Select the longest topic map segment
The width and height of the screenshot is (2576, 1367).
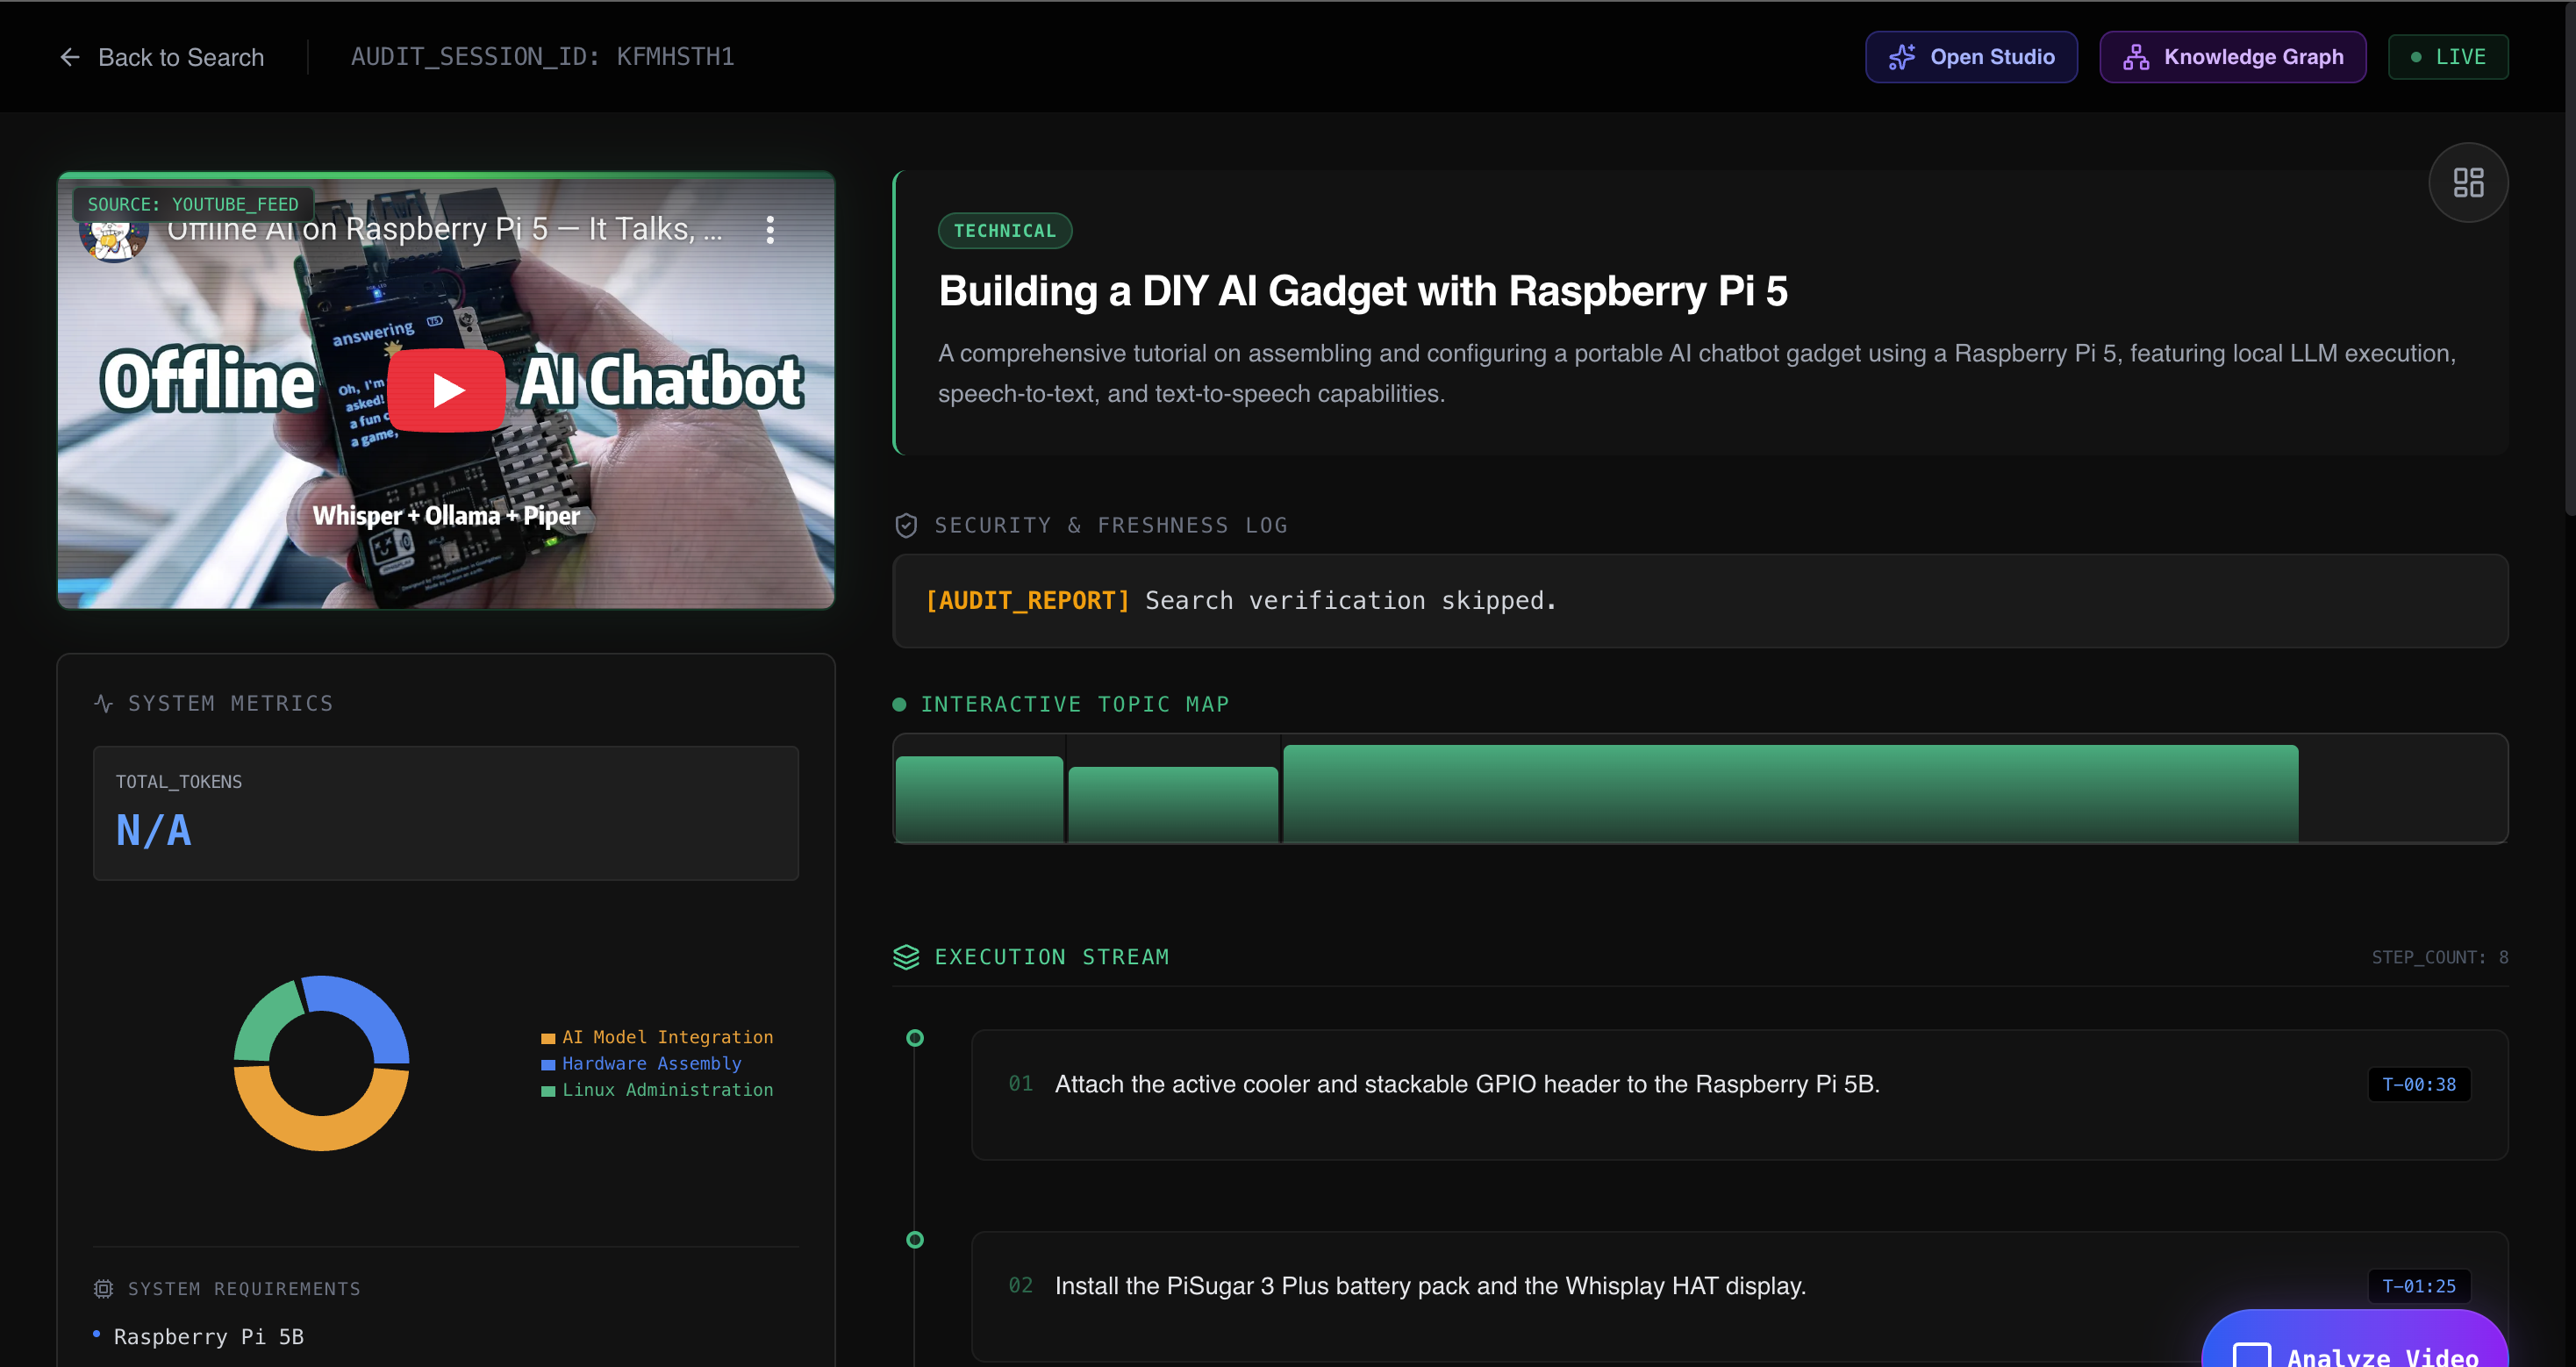click(x=1789, y=792)
